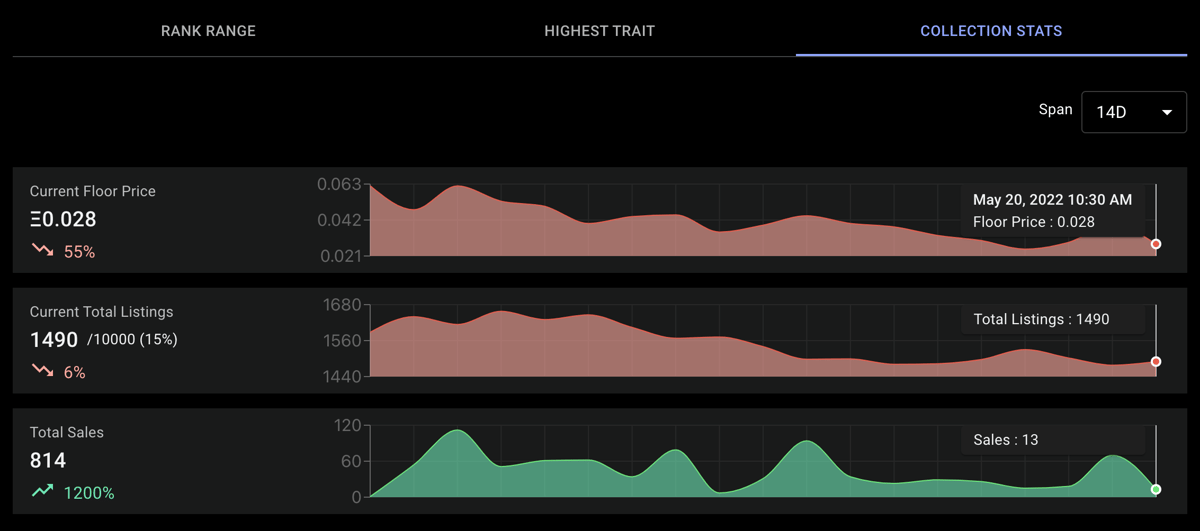The width and height of the screenshot is (1200, 531).
Task: Click the first peak of the green sales chart
Action: [456, 431]
